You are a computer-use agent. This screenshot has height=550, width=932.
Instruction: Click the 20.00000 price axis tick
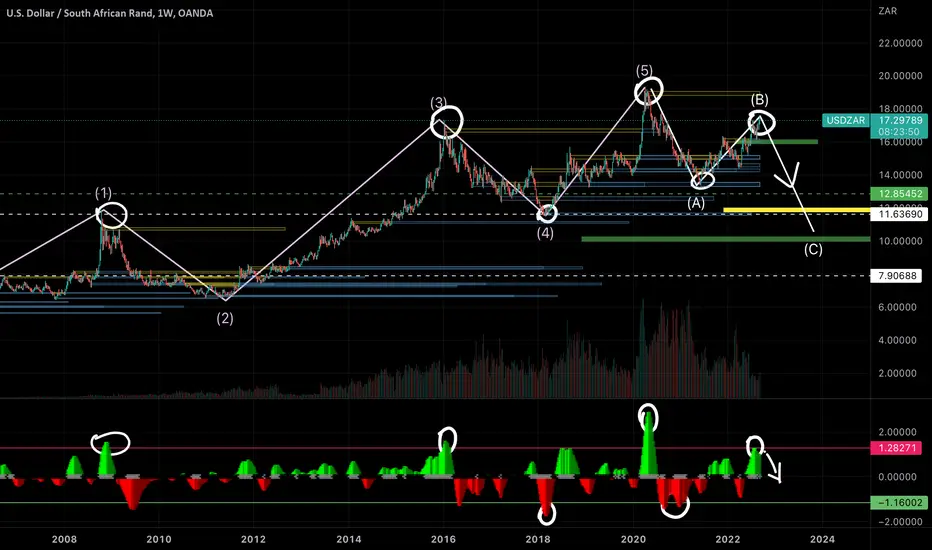click(x=900, y=76)
